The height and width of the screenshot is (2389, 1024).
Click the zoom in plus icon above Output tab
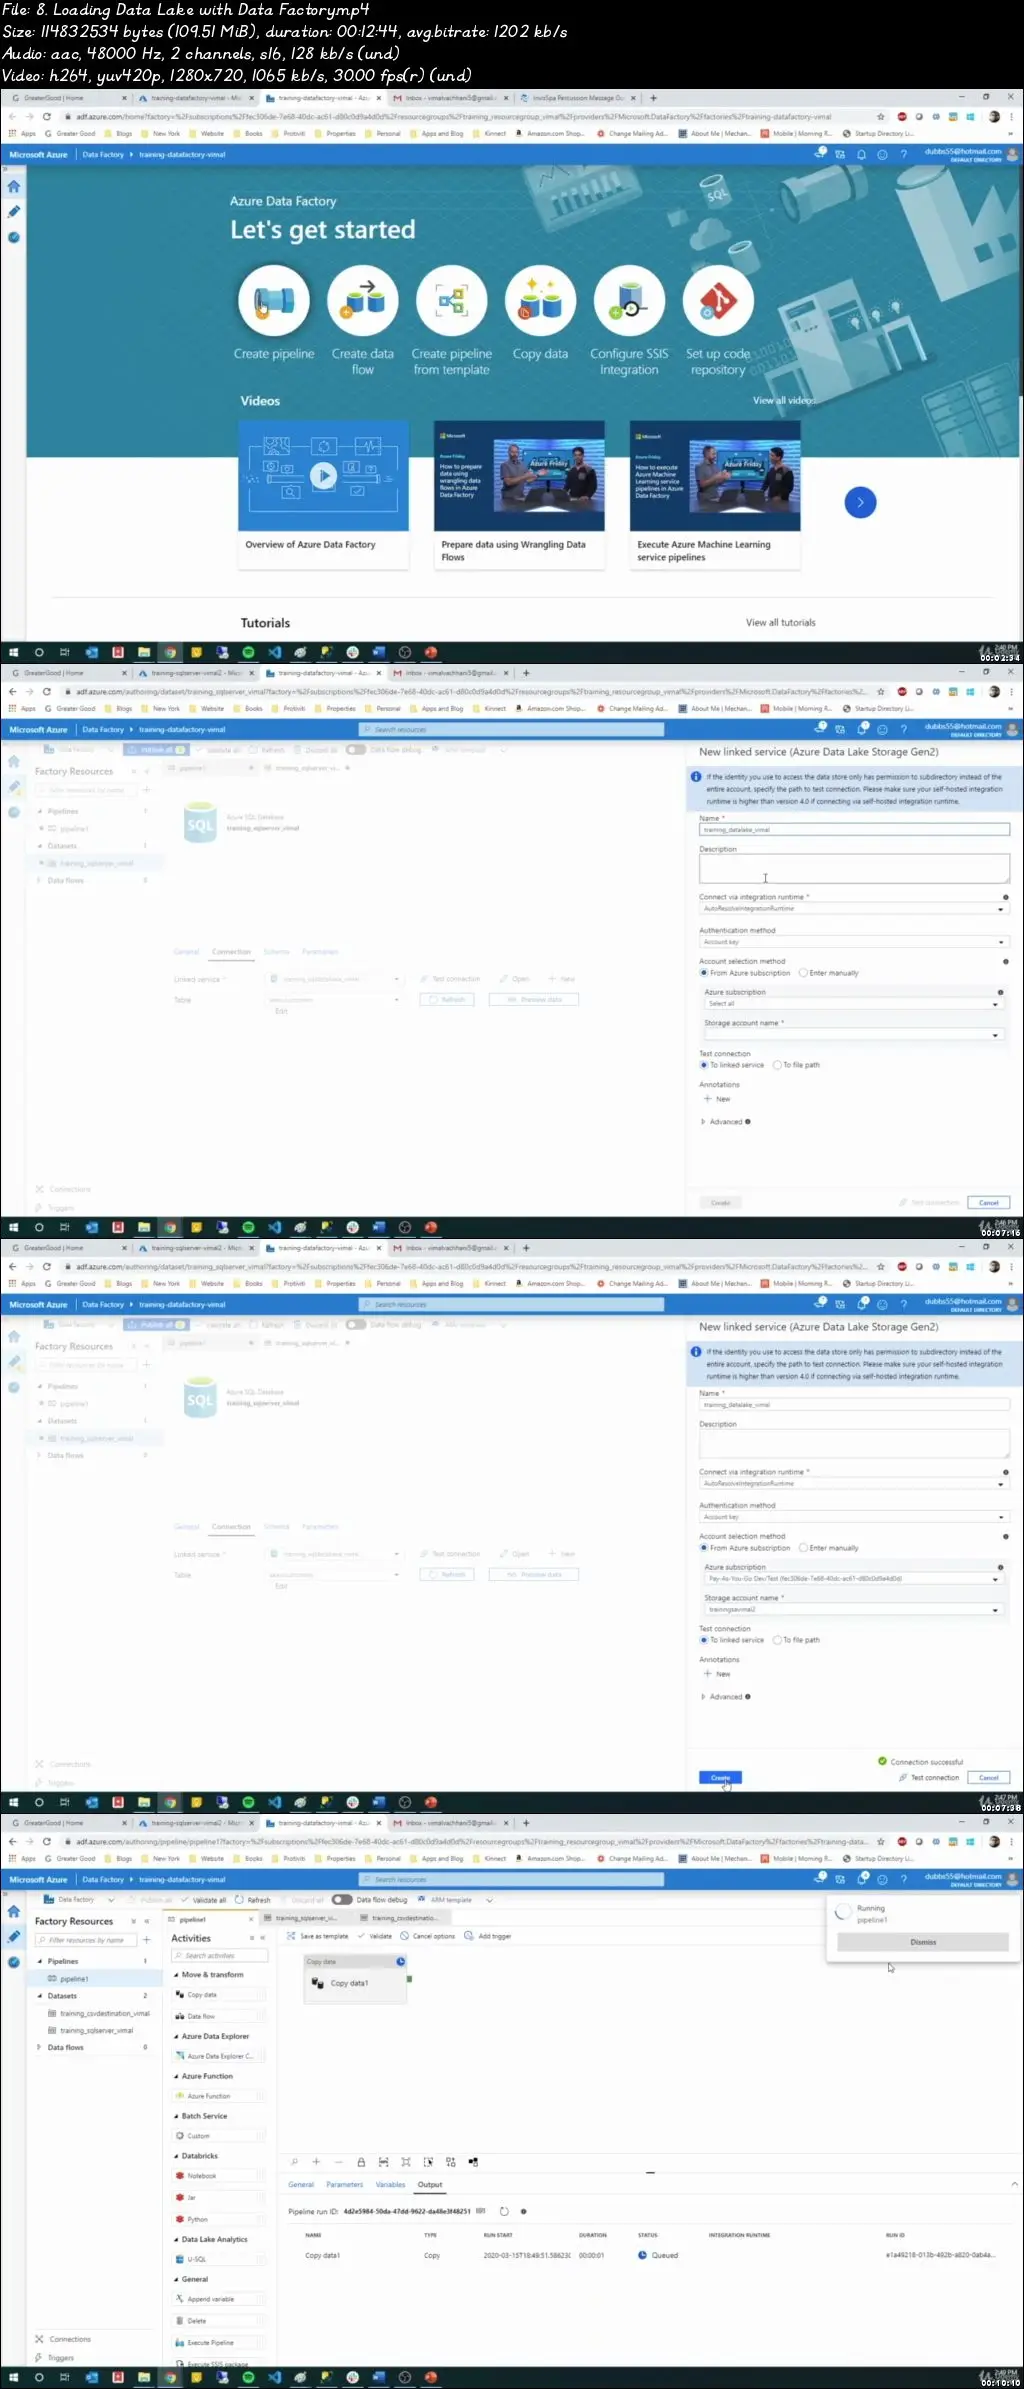tap(316, 2162)
